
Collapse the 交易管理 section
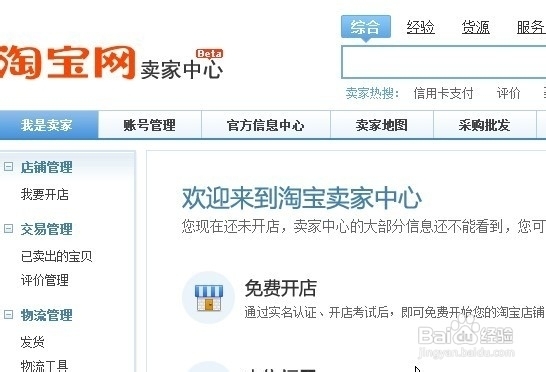click(x=8, y=228)
